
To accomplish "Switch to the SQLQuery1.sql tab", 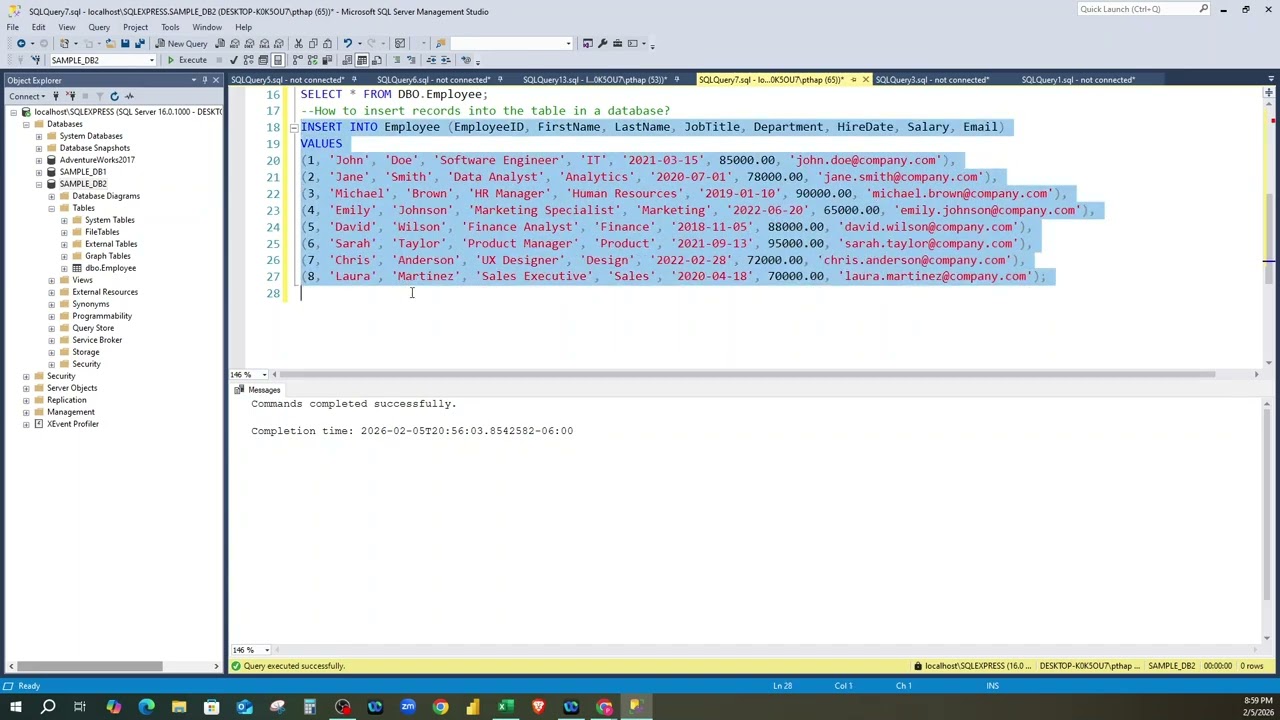I will pos(1078,80).
